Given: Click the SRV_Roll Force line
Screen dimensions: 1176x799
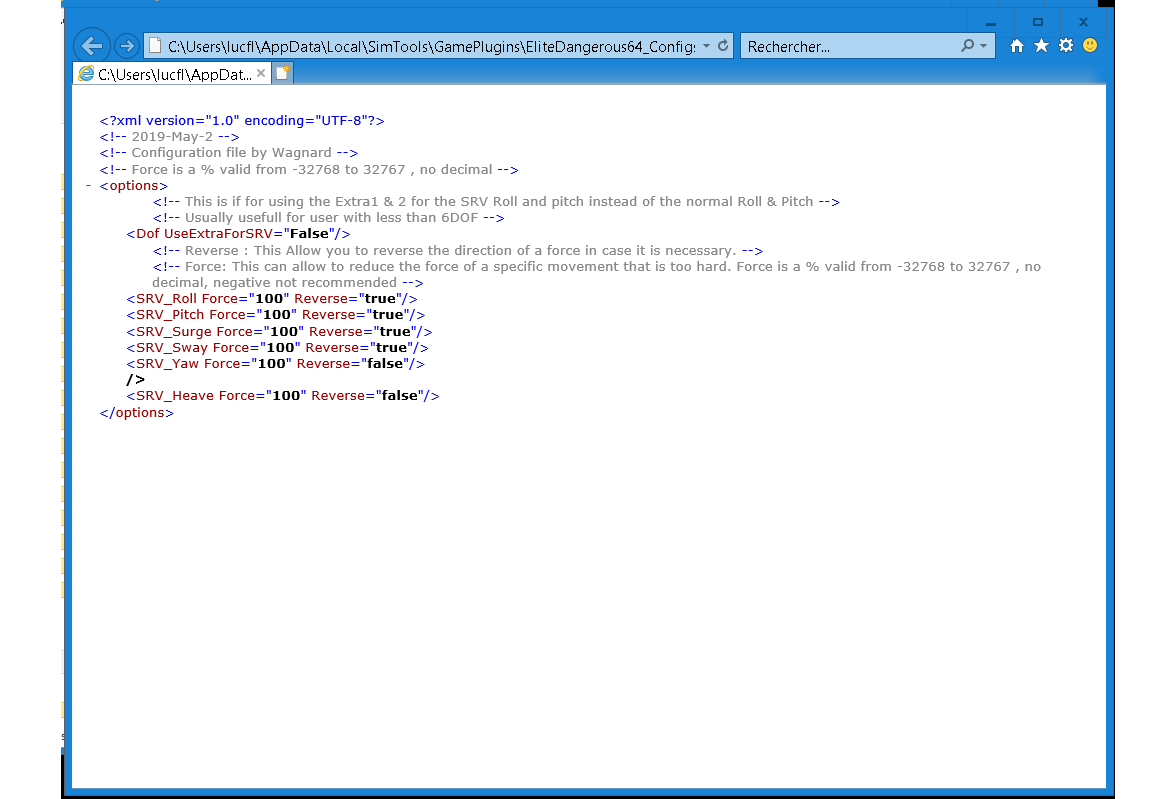Looking at the screenshot, I should point(272,299).
